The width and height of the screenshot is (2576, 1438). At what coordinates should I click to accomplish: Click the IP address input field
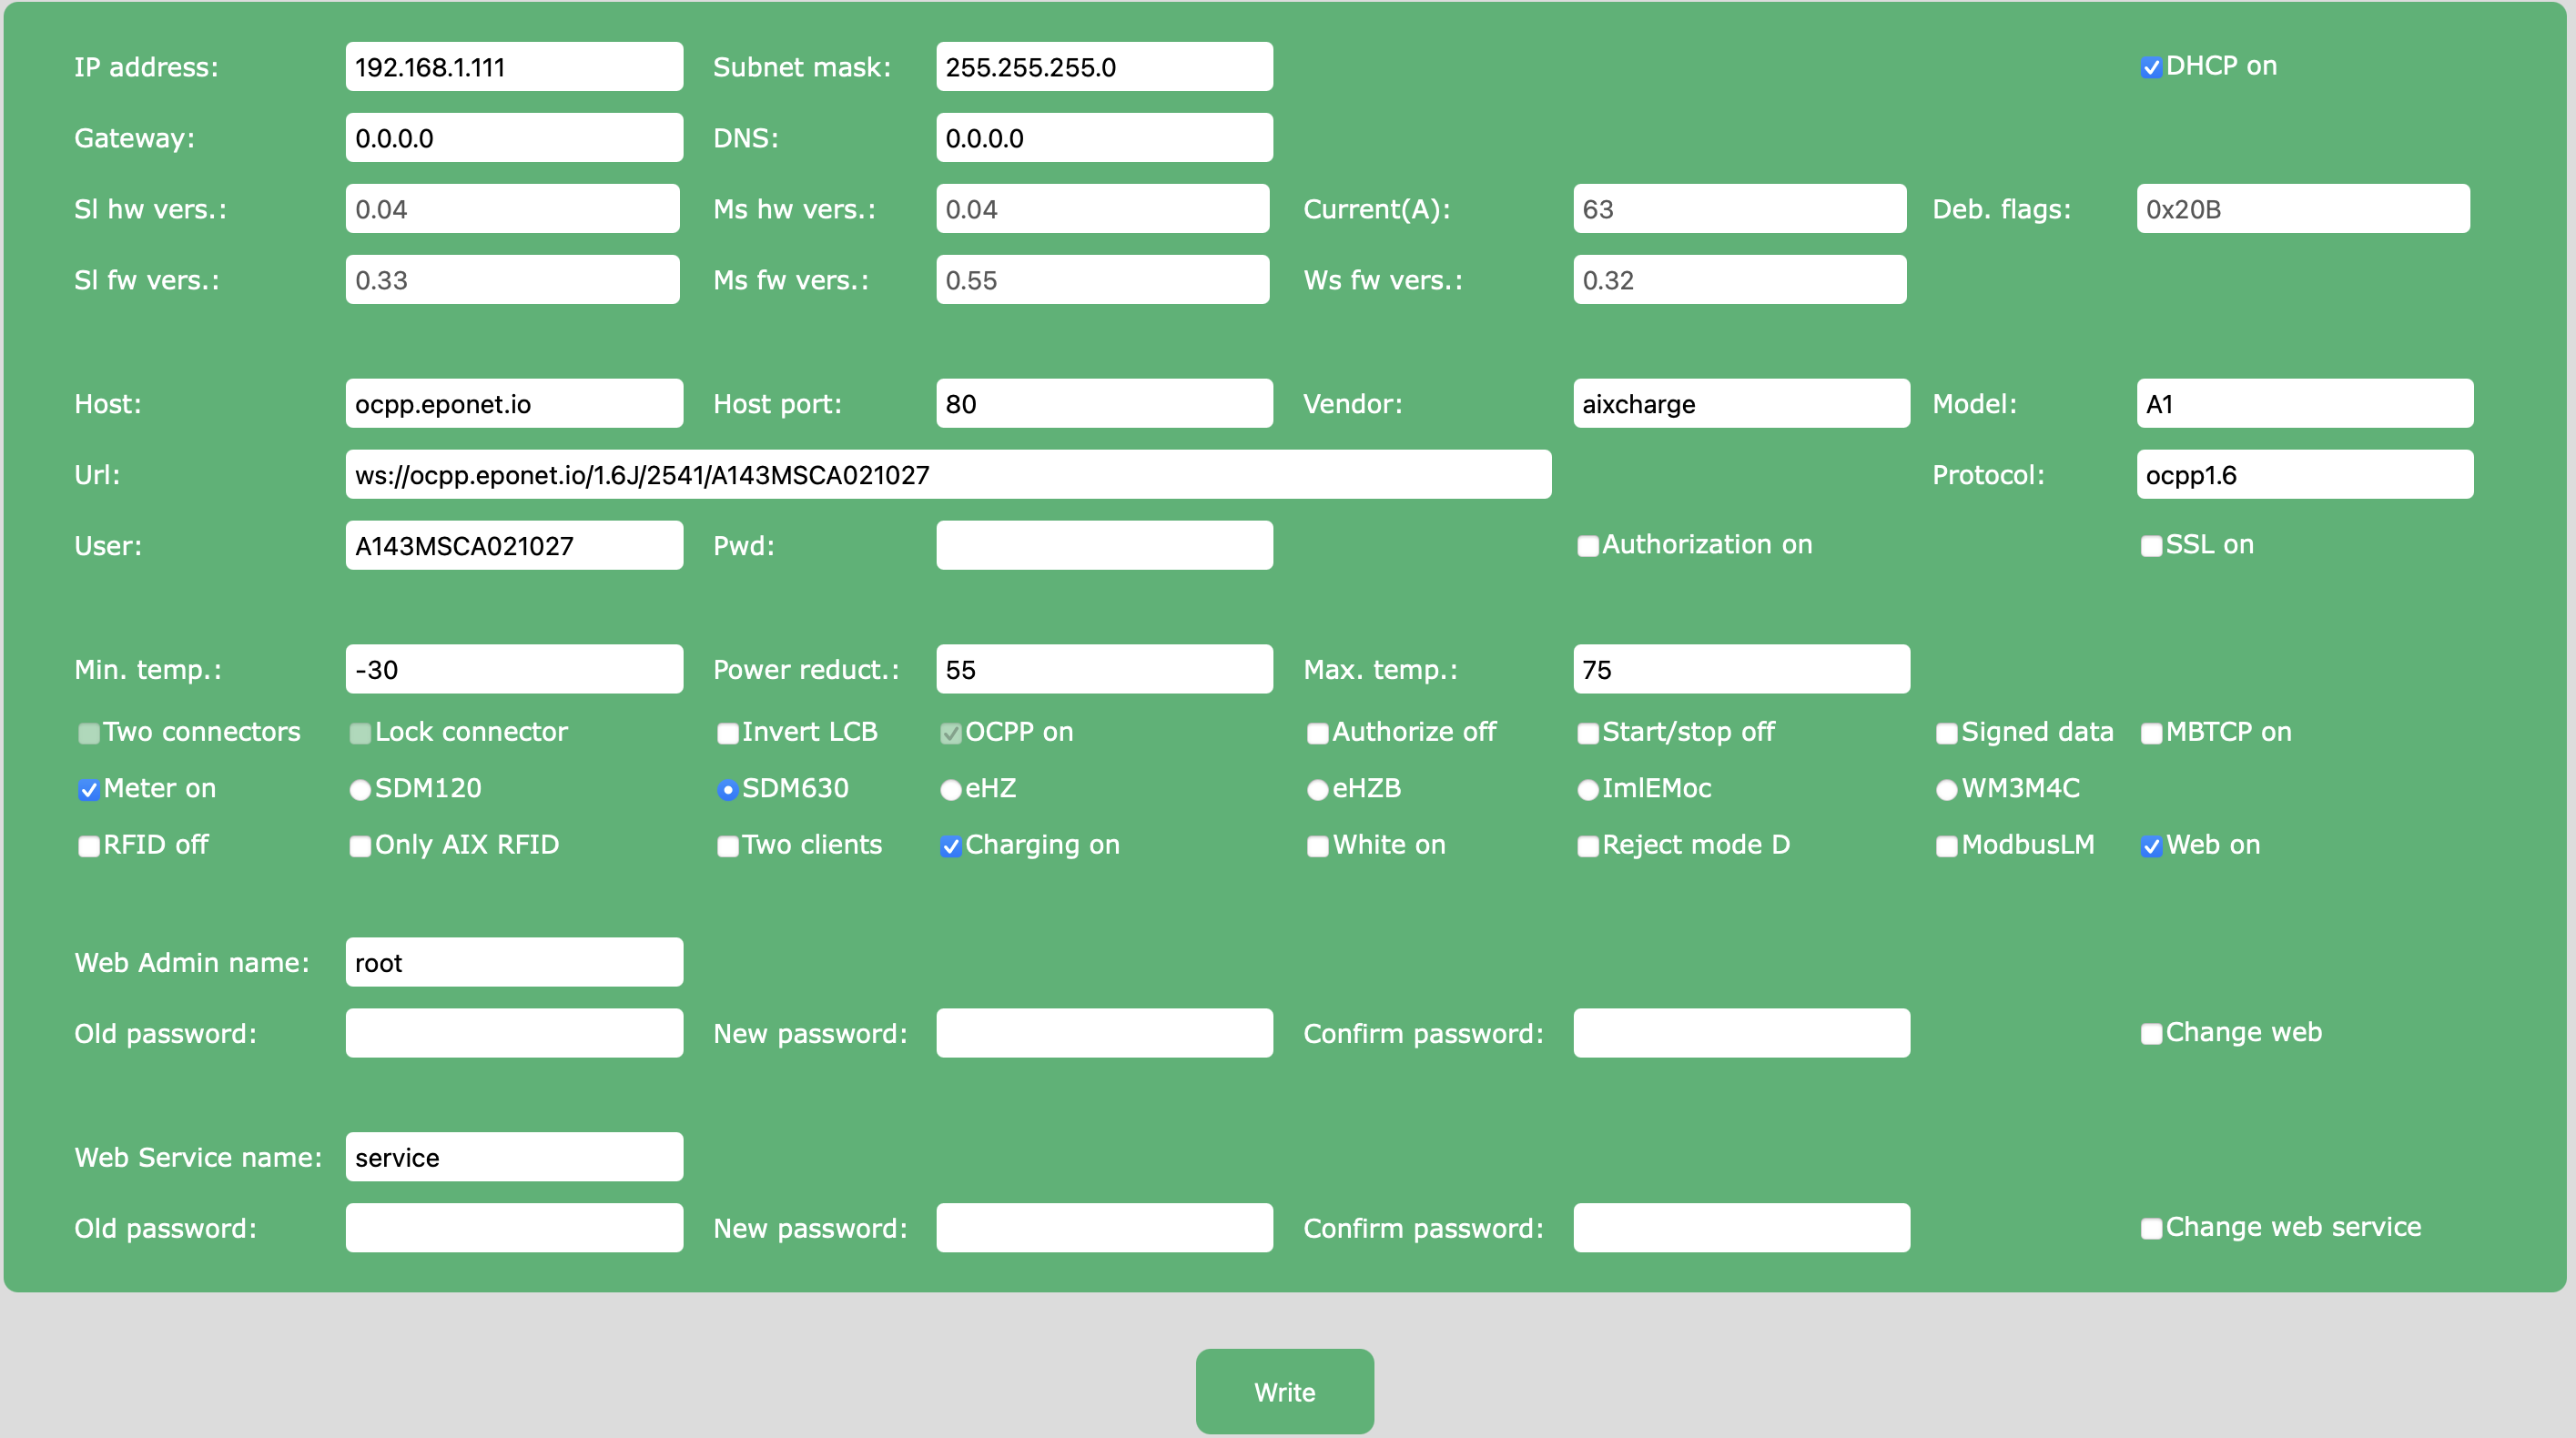514,67
